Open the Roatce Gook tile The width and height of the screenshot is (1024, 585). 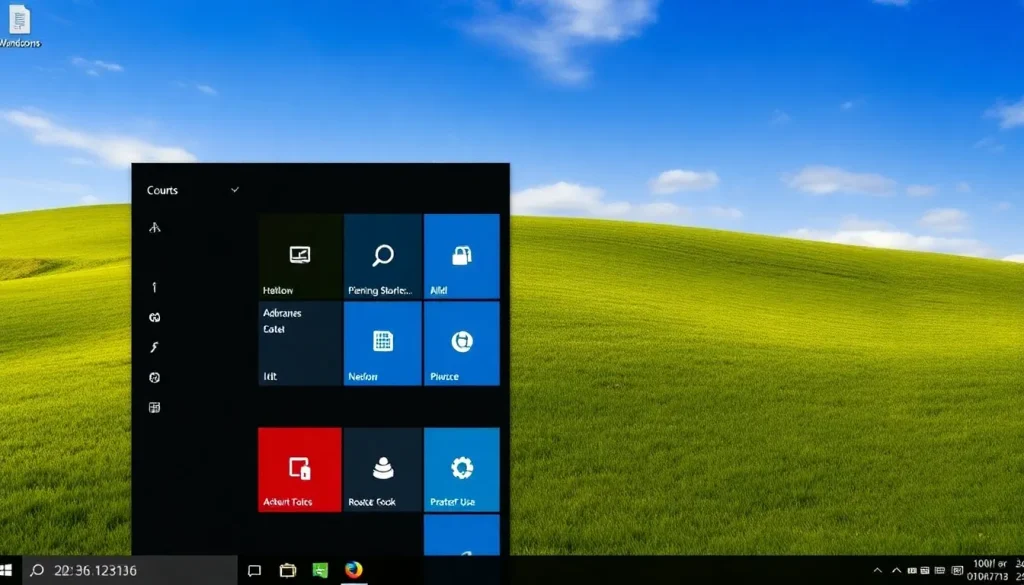tap(383, 469)
